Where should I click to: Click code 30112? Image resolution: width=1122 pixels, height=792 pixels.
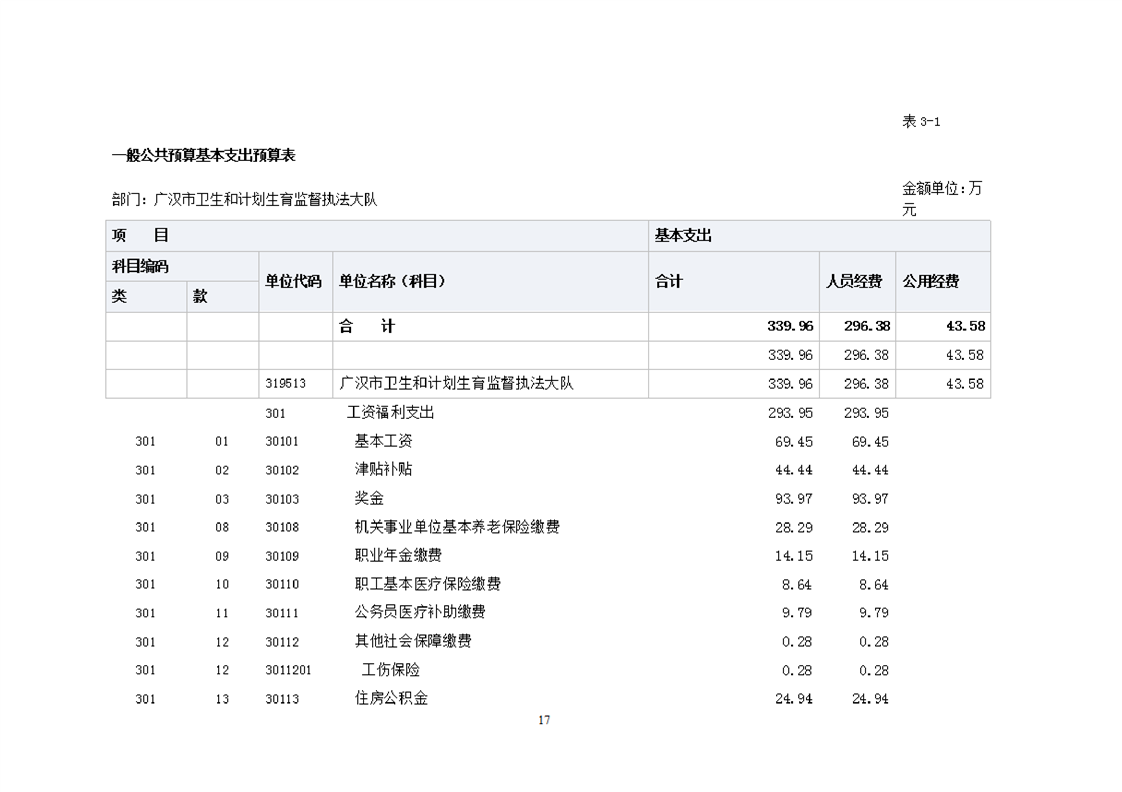point(282,642)
